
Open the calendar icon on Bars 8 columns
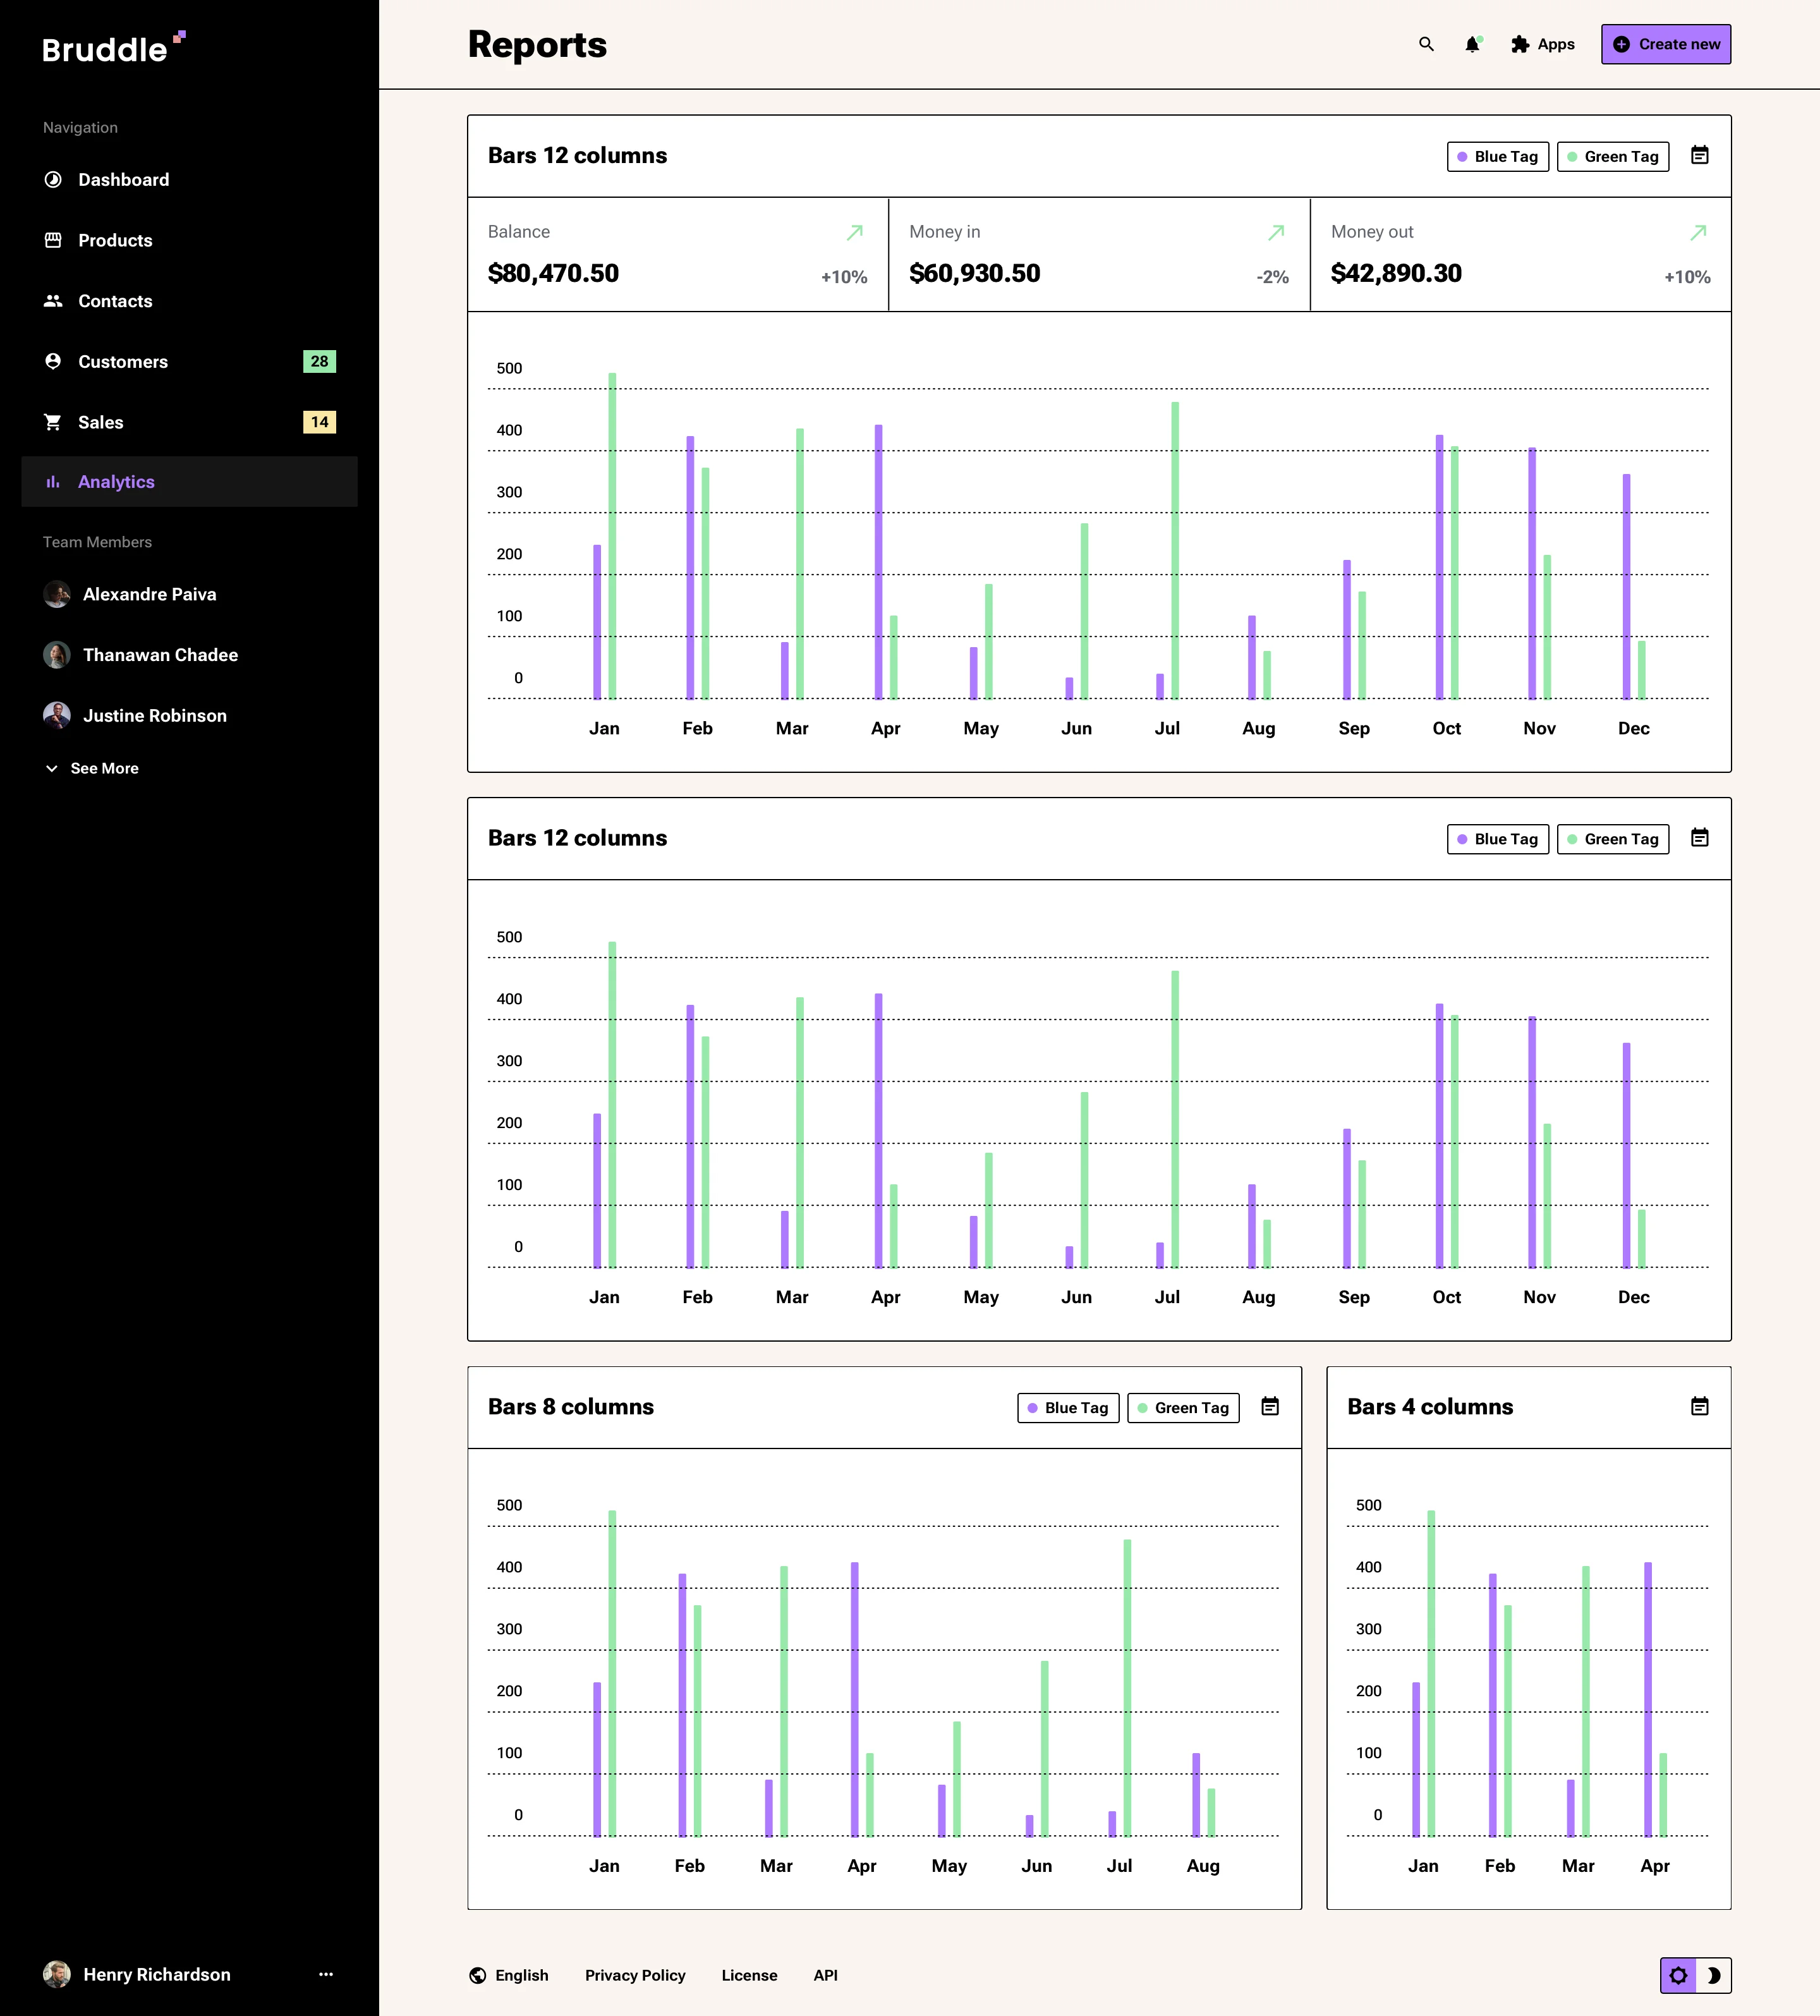pyautogui.click(x=1269, y=1406)
